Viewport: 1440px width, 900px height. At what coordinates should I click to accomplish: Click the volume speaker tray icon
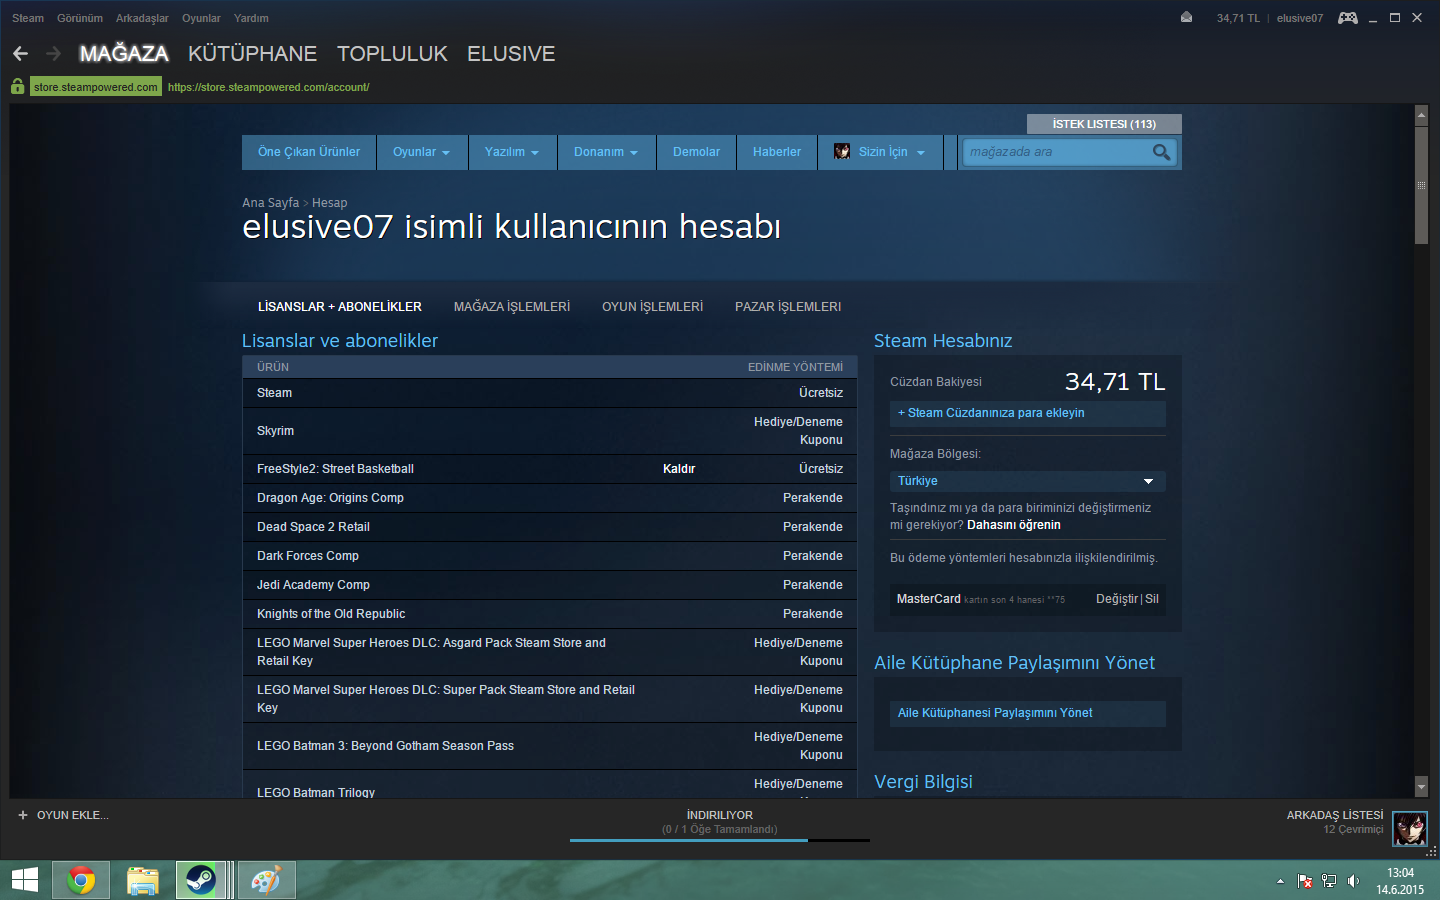(1353, 881)
